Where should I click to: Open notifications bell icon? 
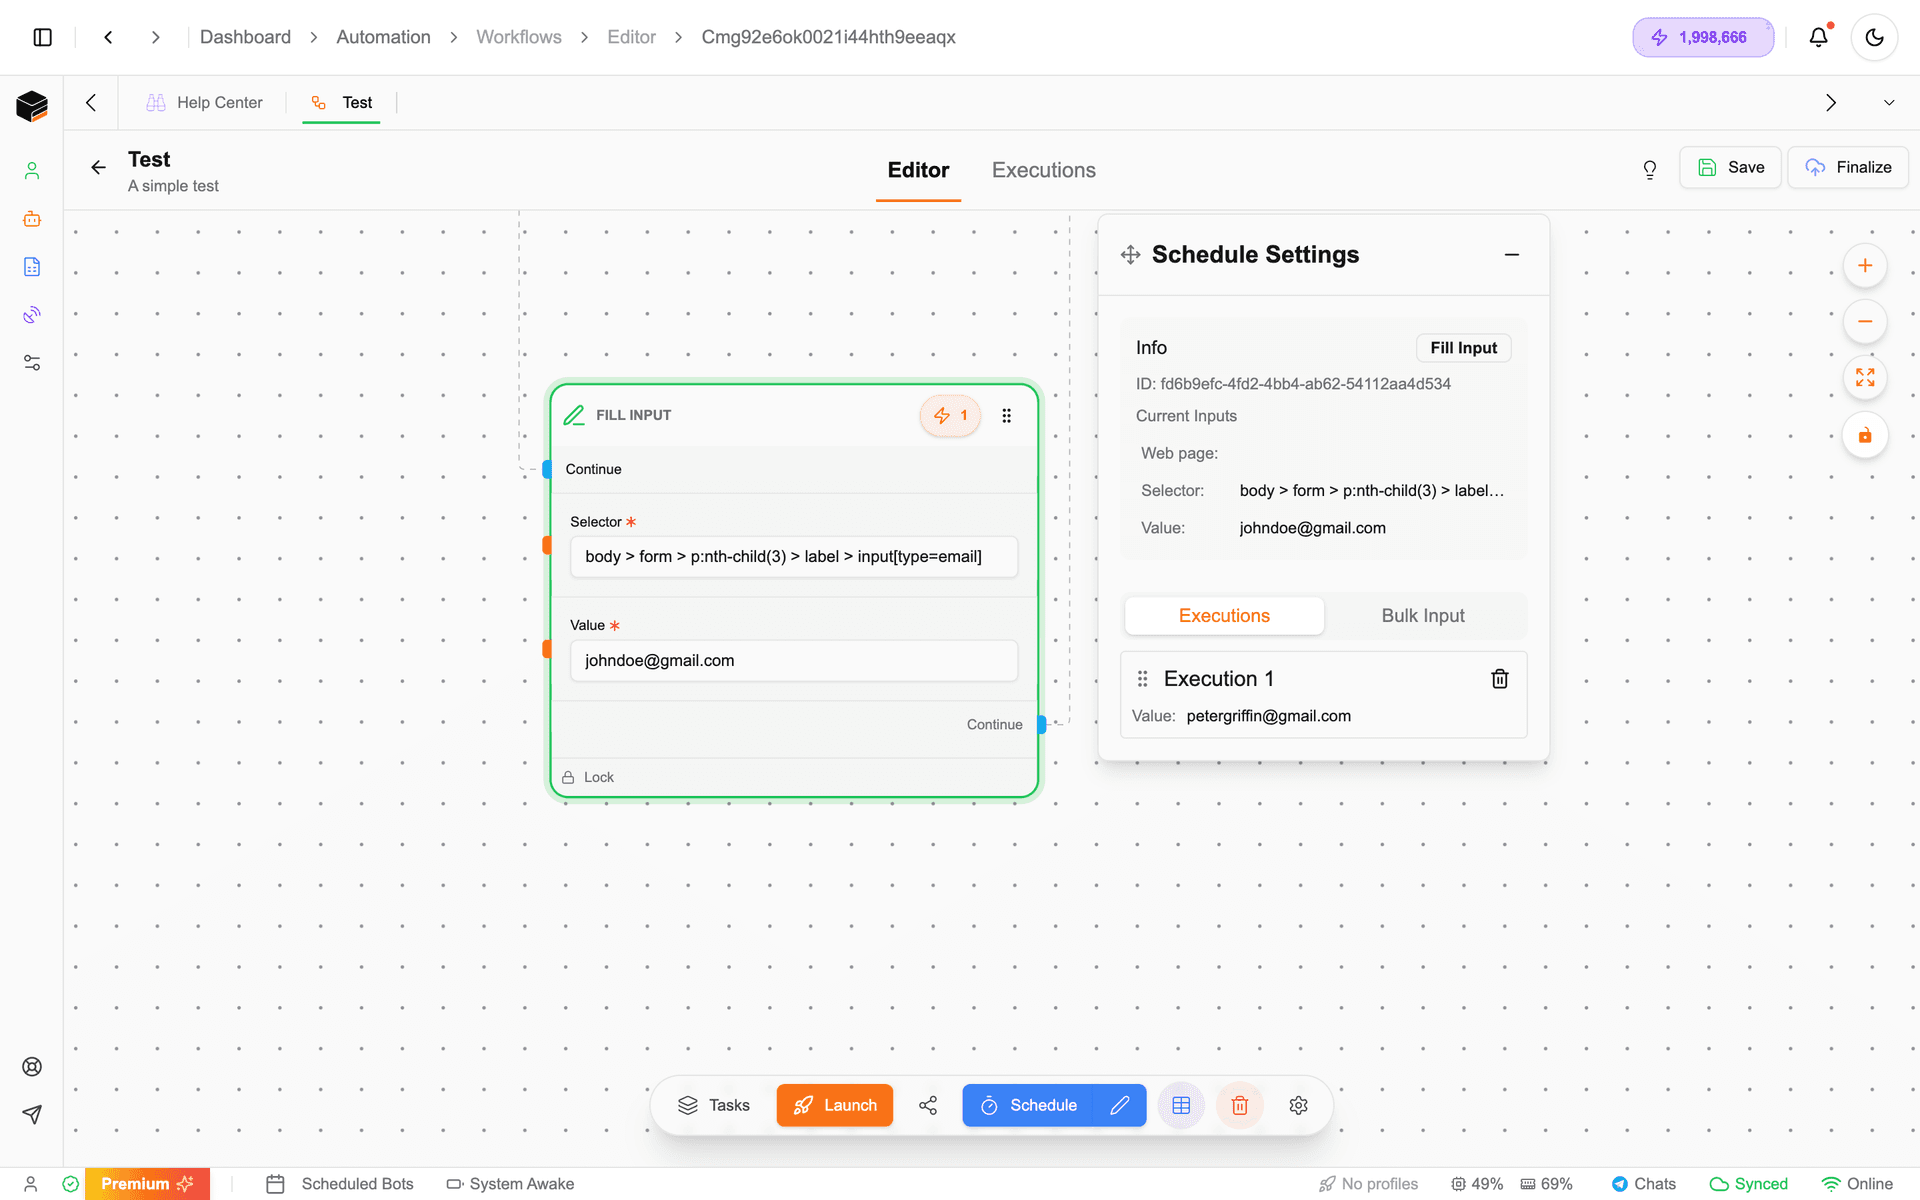(1818, 37)
